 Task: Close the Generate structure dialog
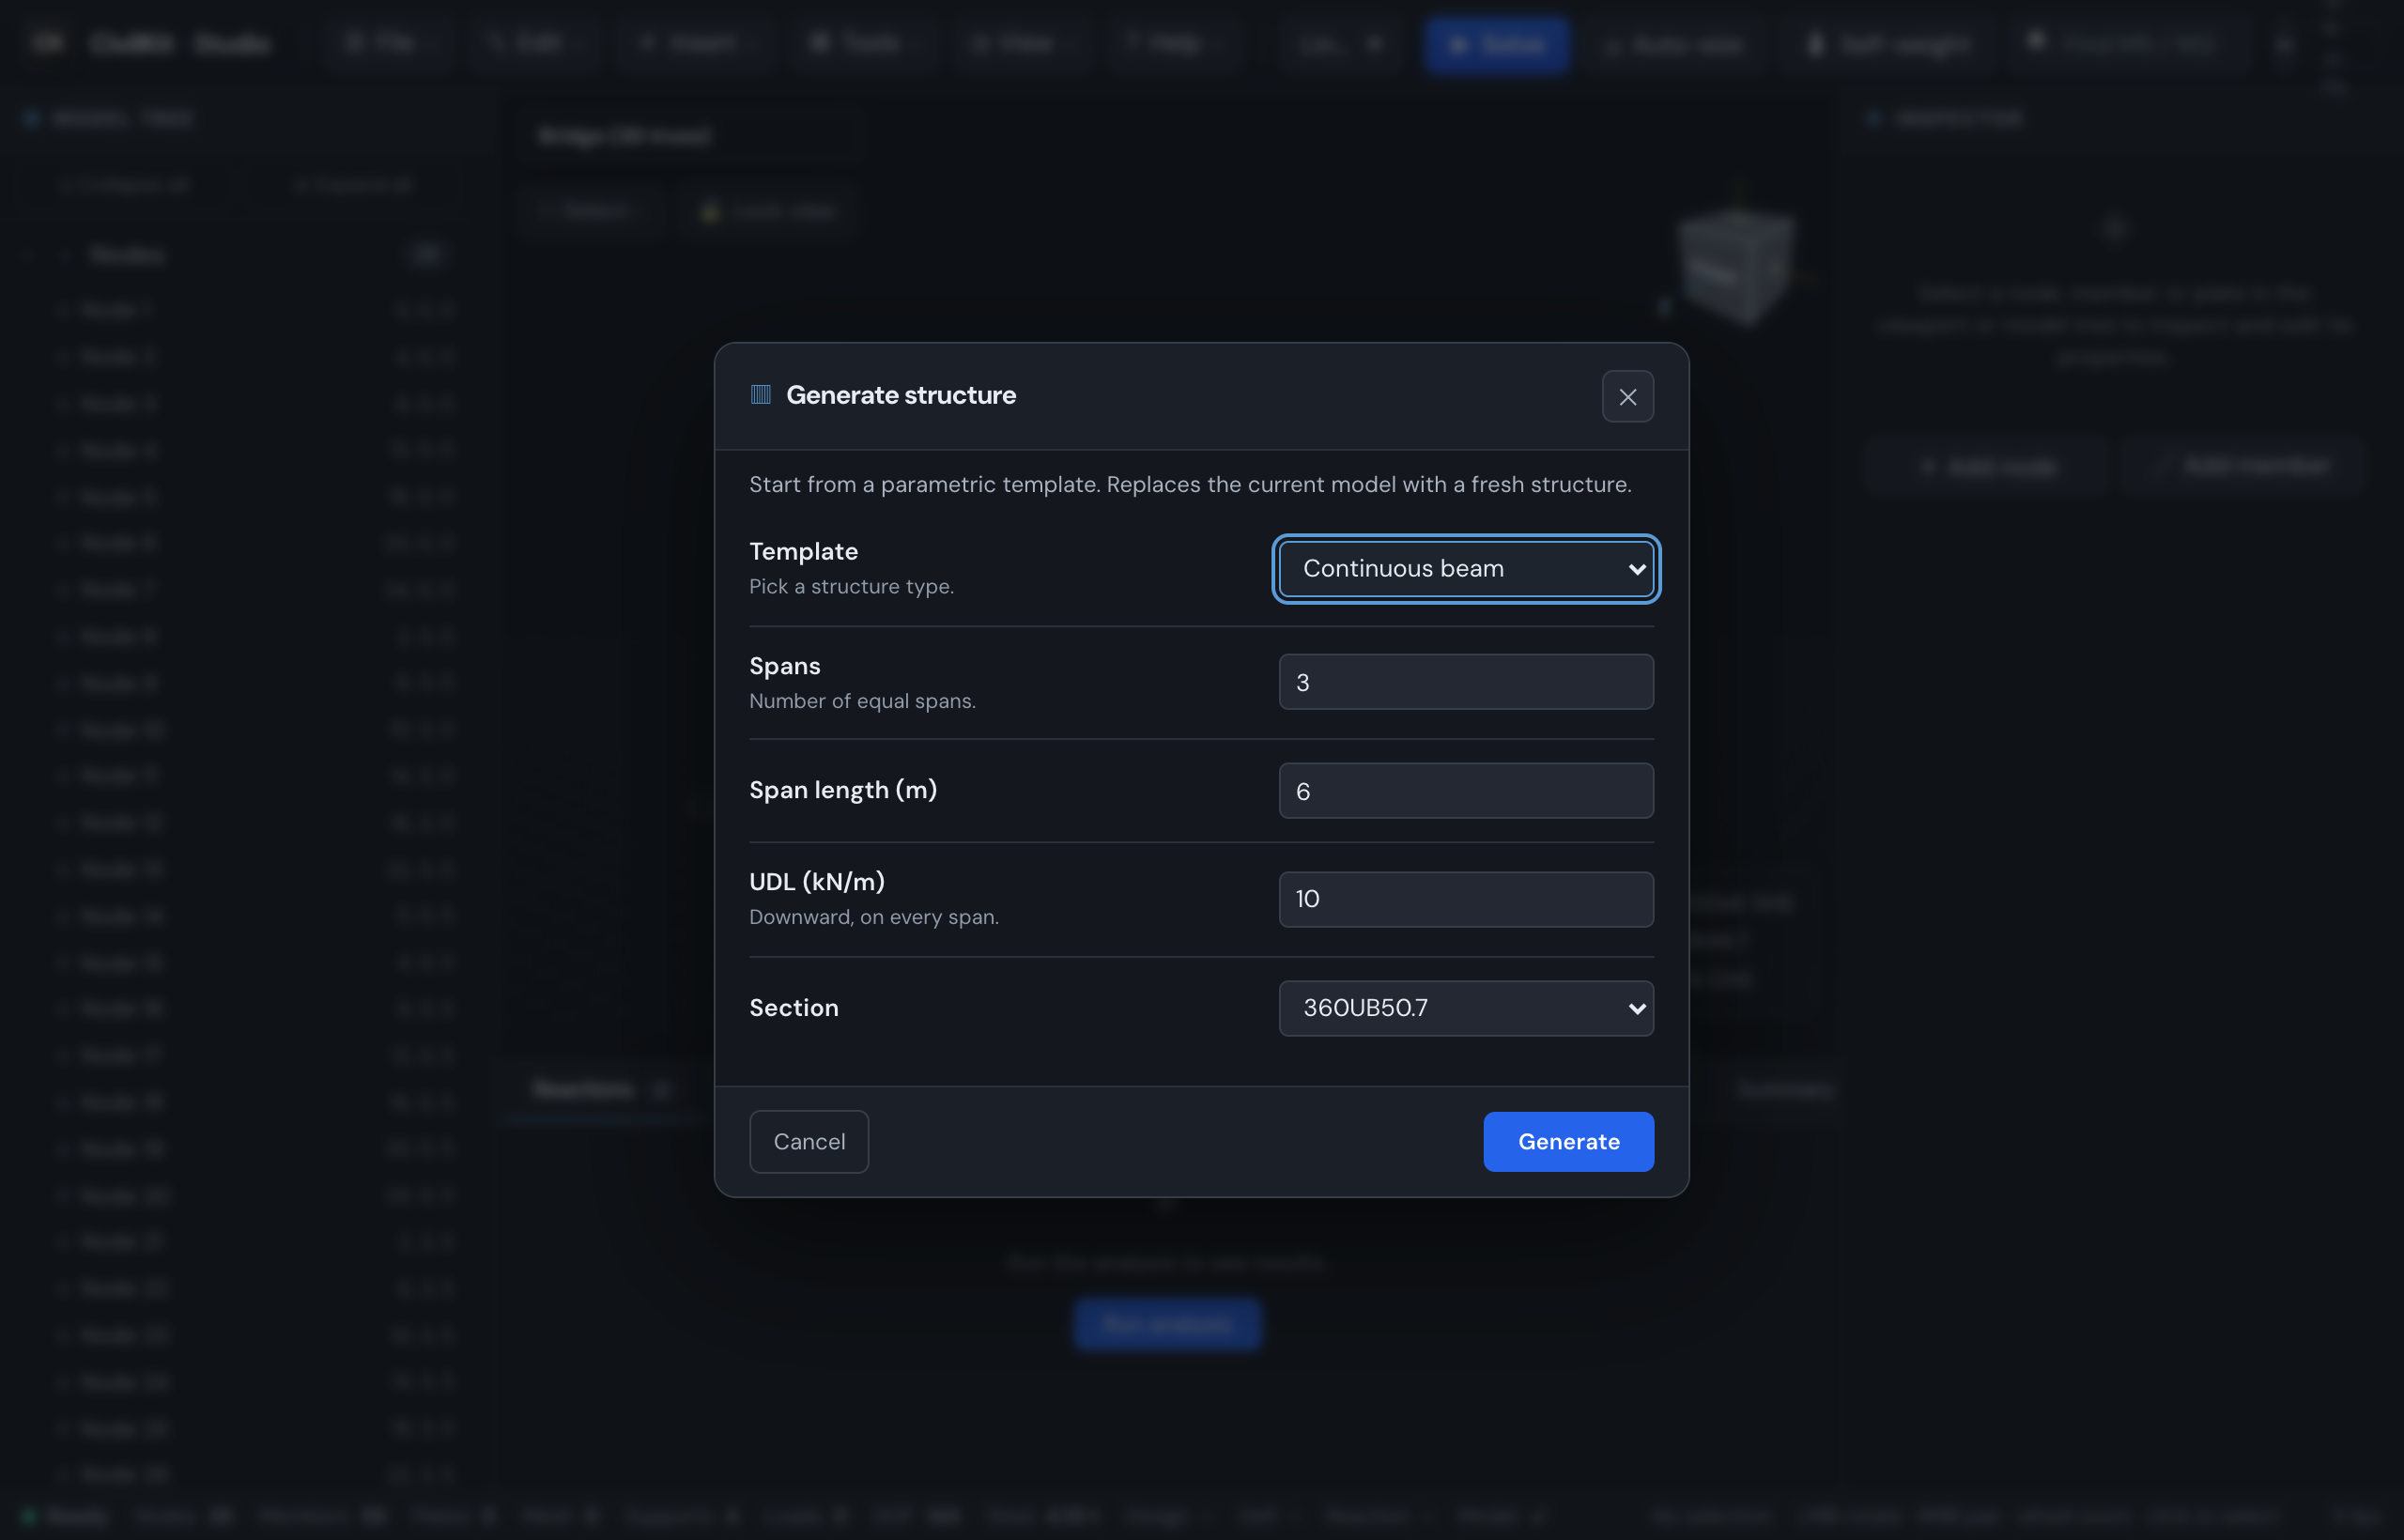pyautogui.click(x=1627, y=397)
